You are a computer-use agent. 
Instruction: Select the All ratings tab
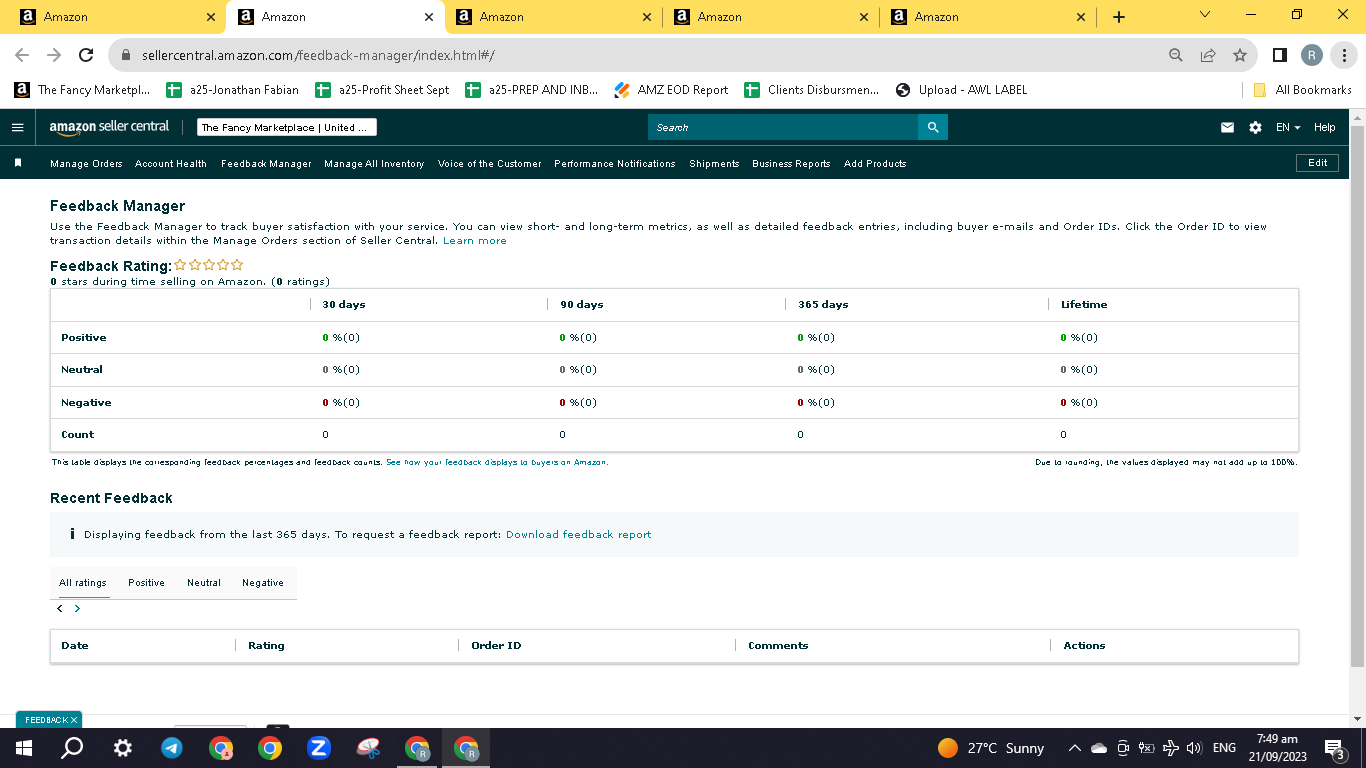click(x=82, y=583)
